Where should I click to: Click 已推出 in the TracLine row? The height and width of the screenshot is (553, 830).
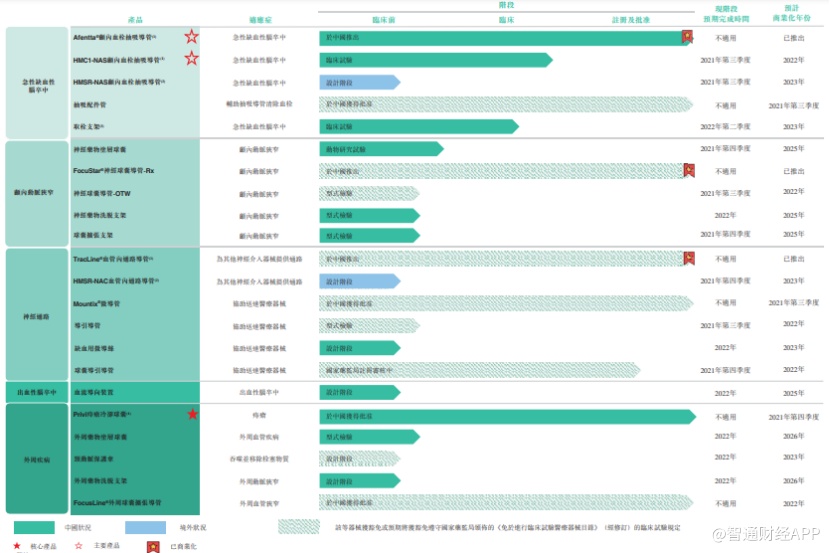click(x=793, y=259)
